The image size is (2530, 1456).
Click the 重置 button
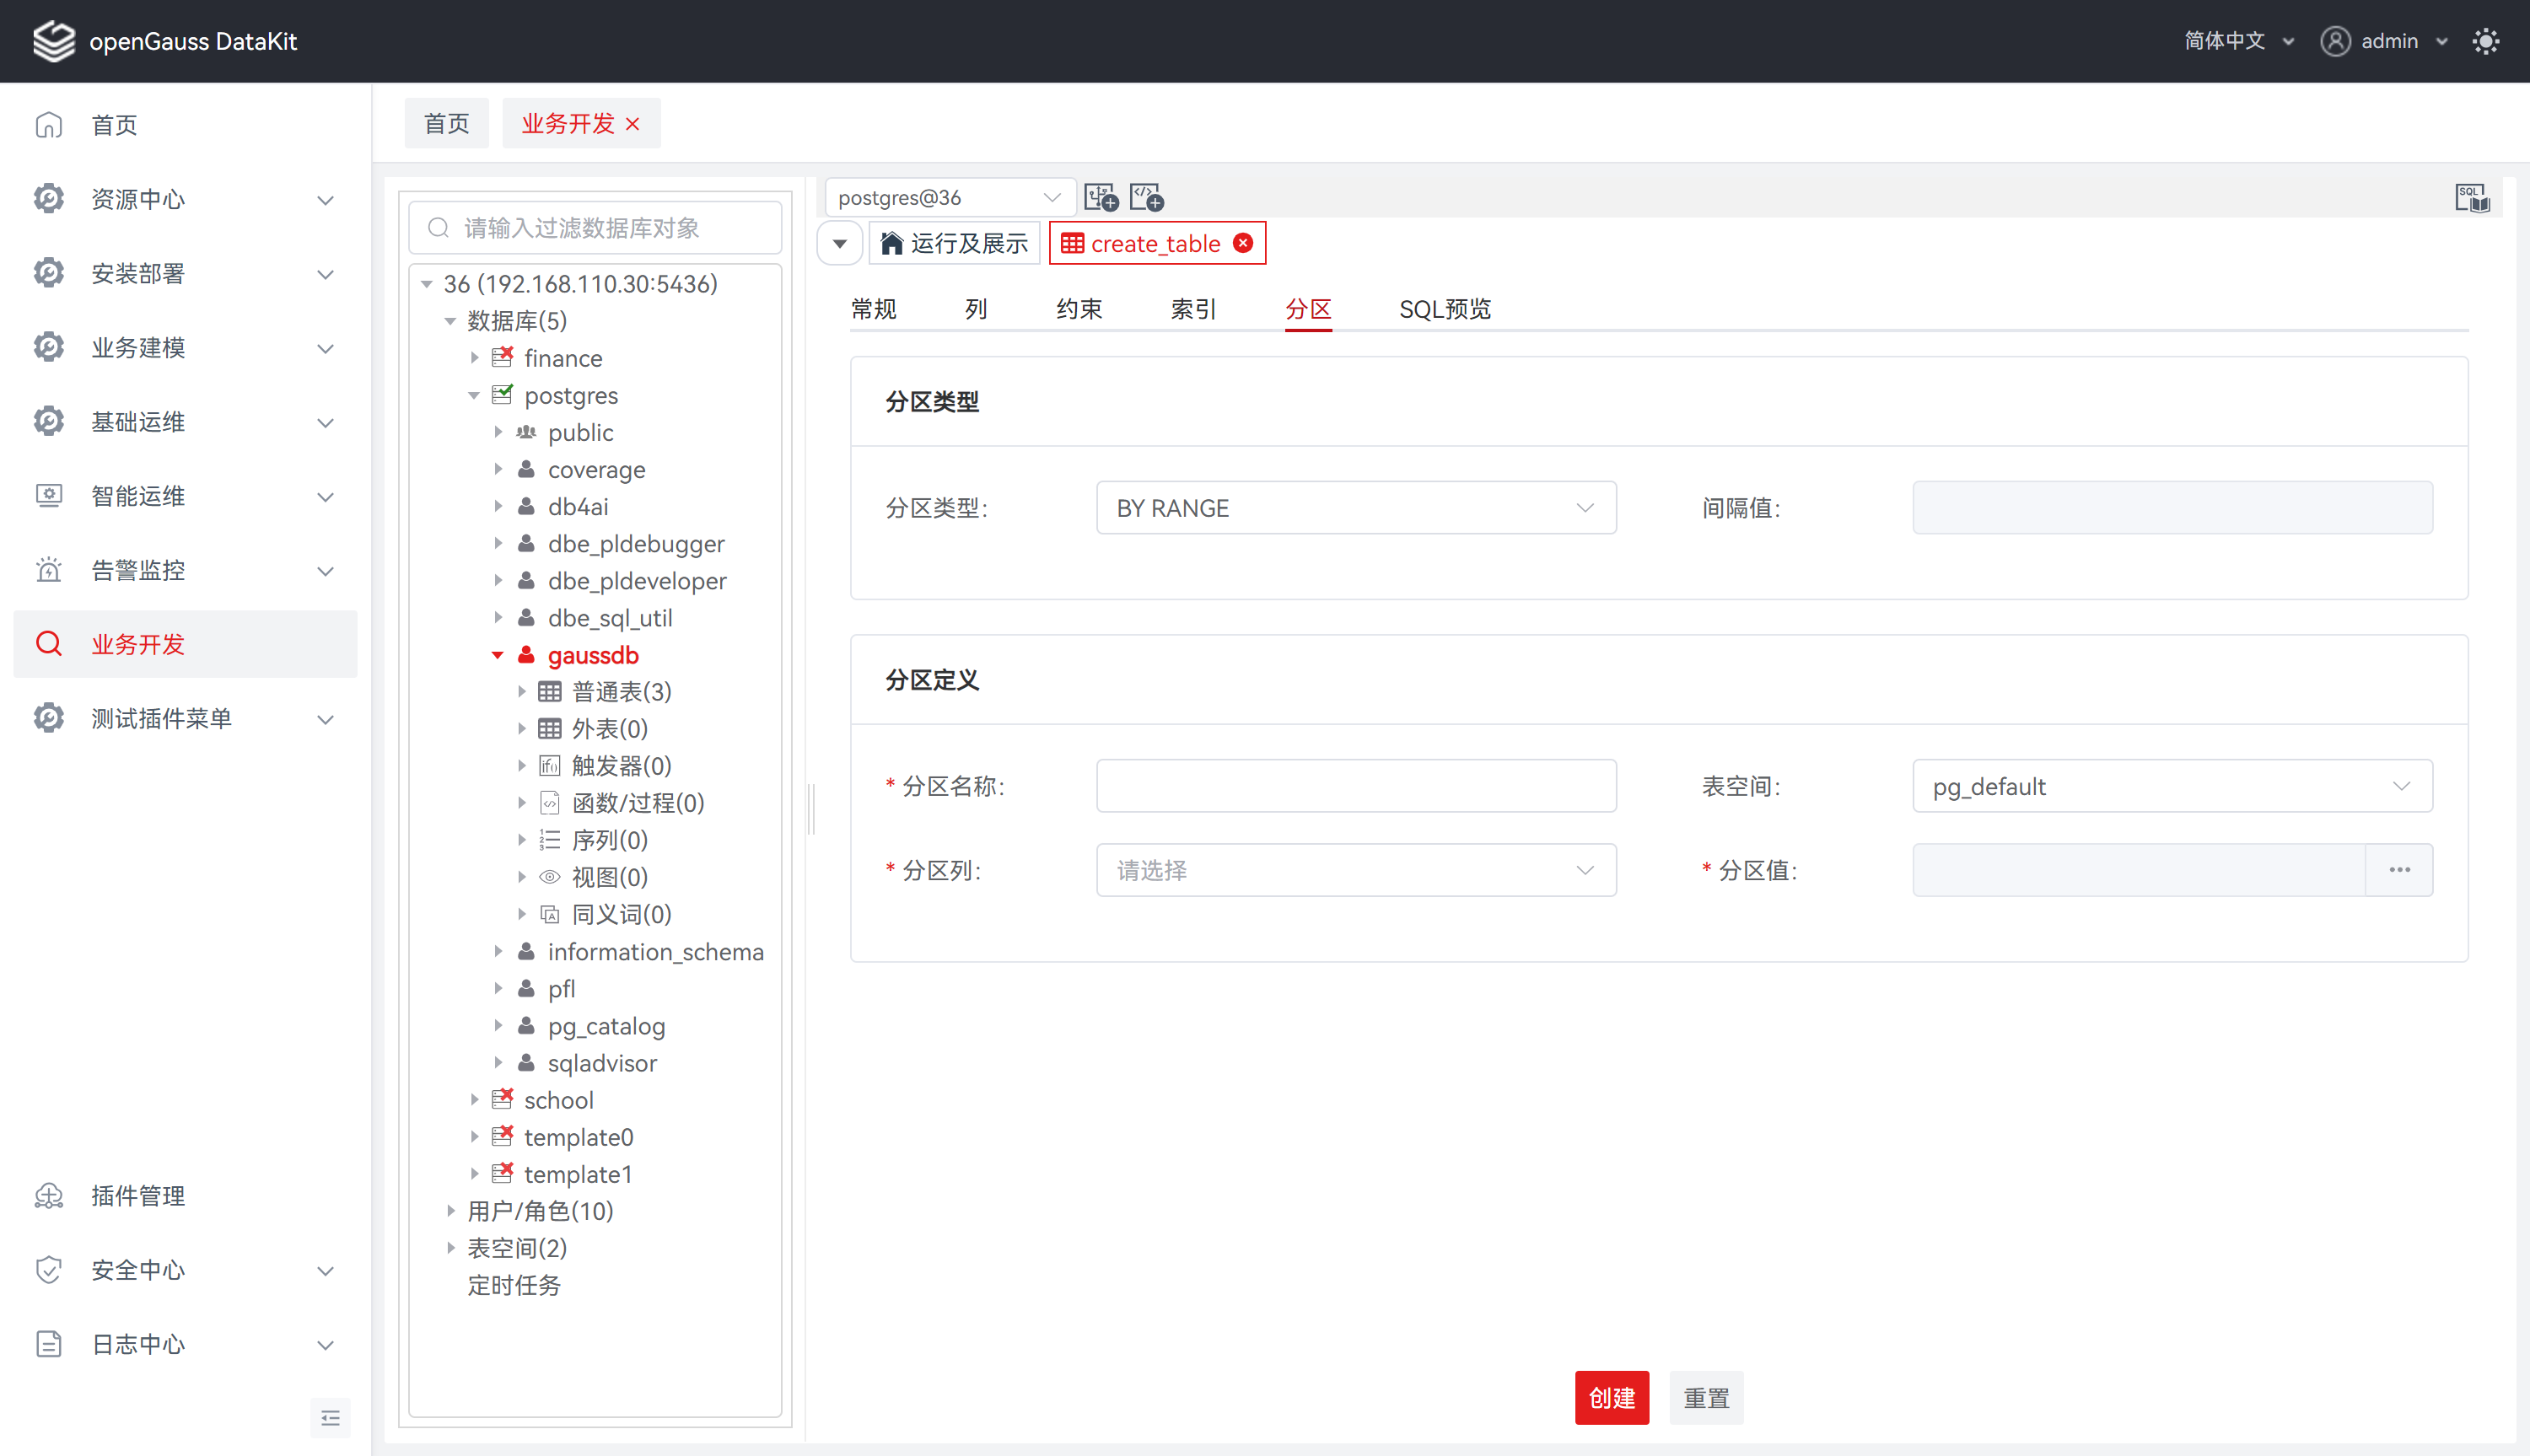click(x=1706, y=1398)
